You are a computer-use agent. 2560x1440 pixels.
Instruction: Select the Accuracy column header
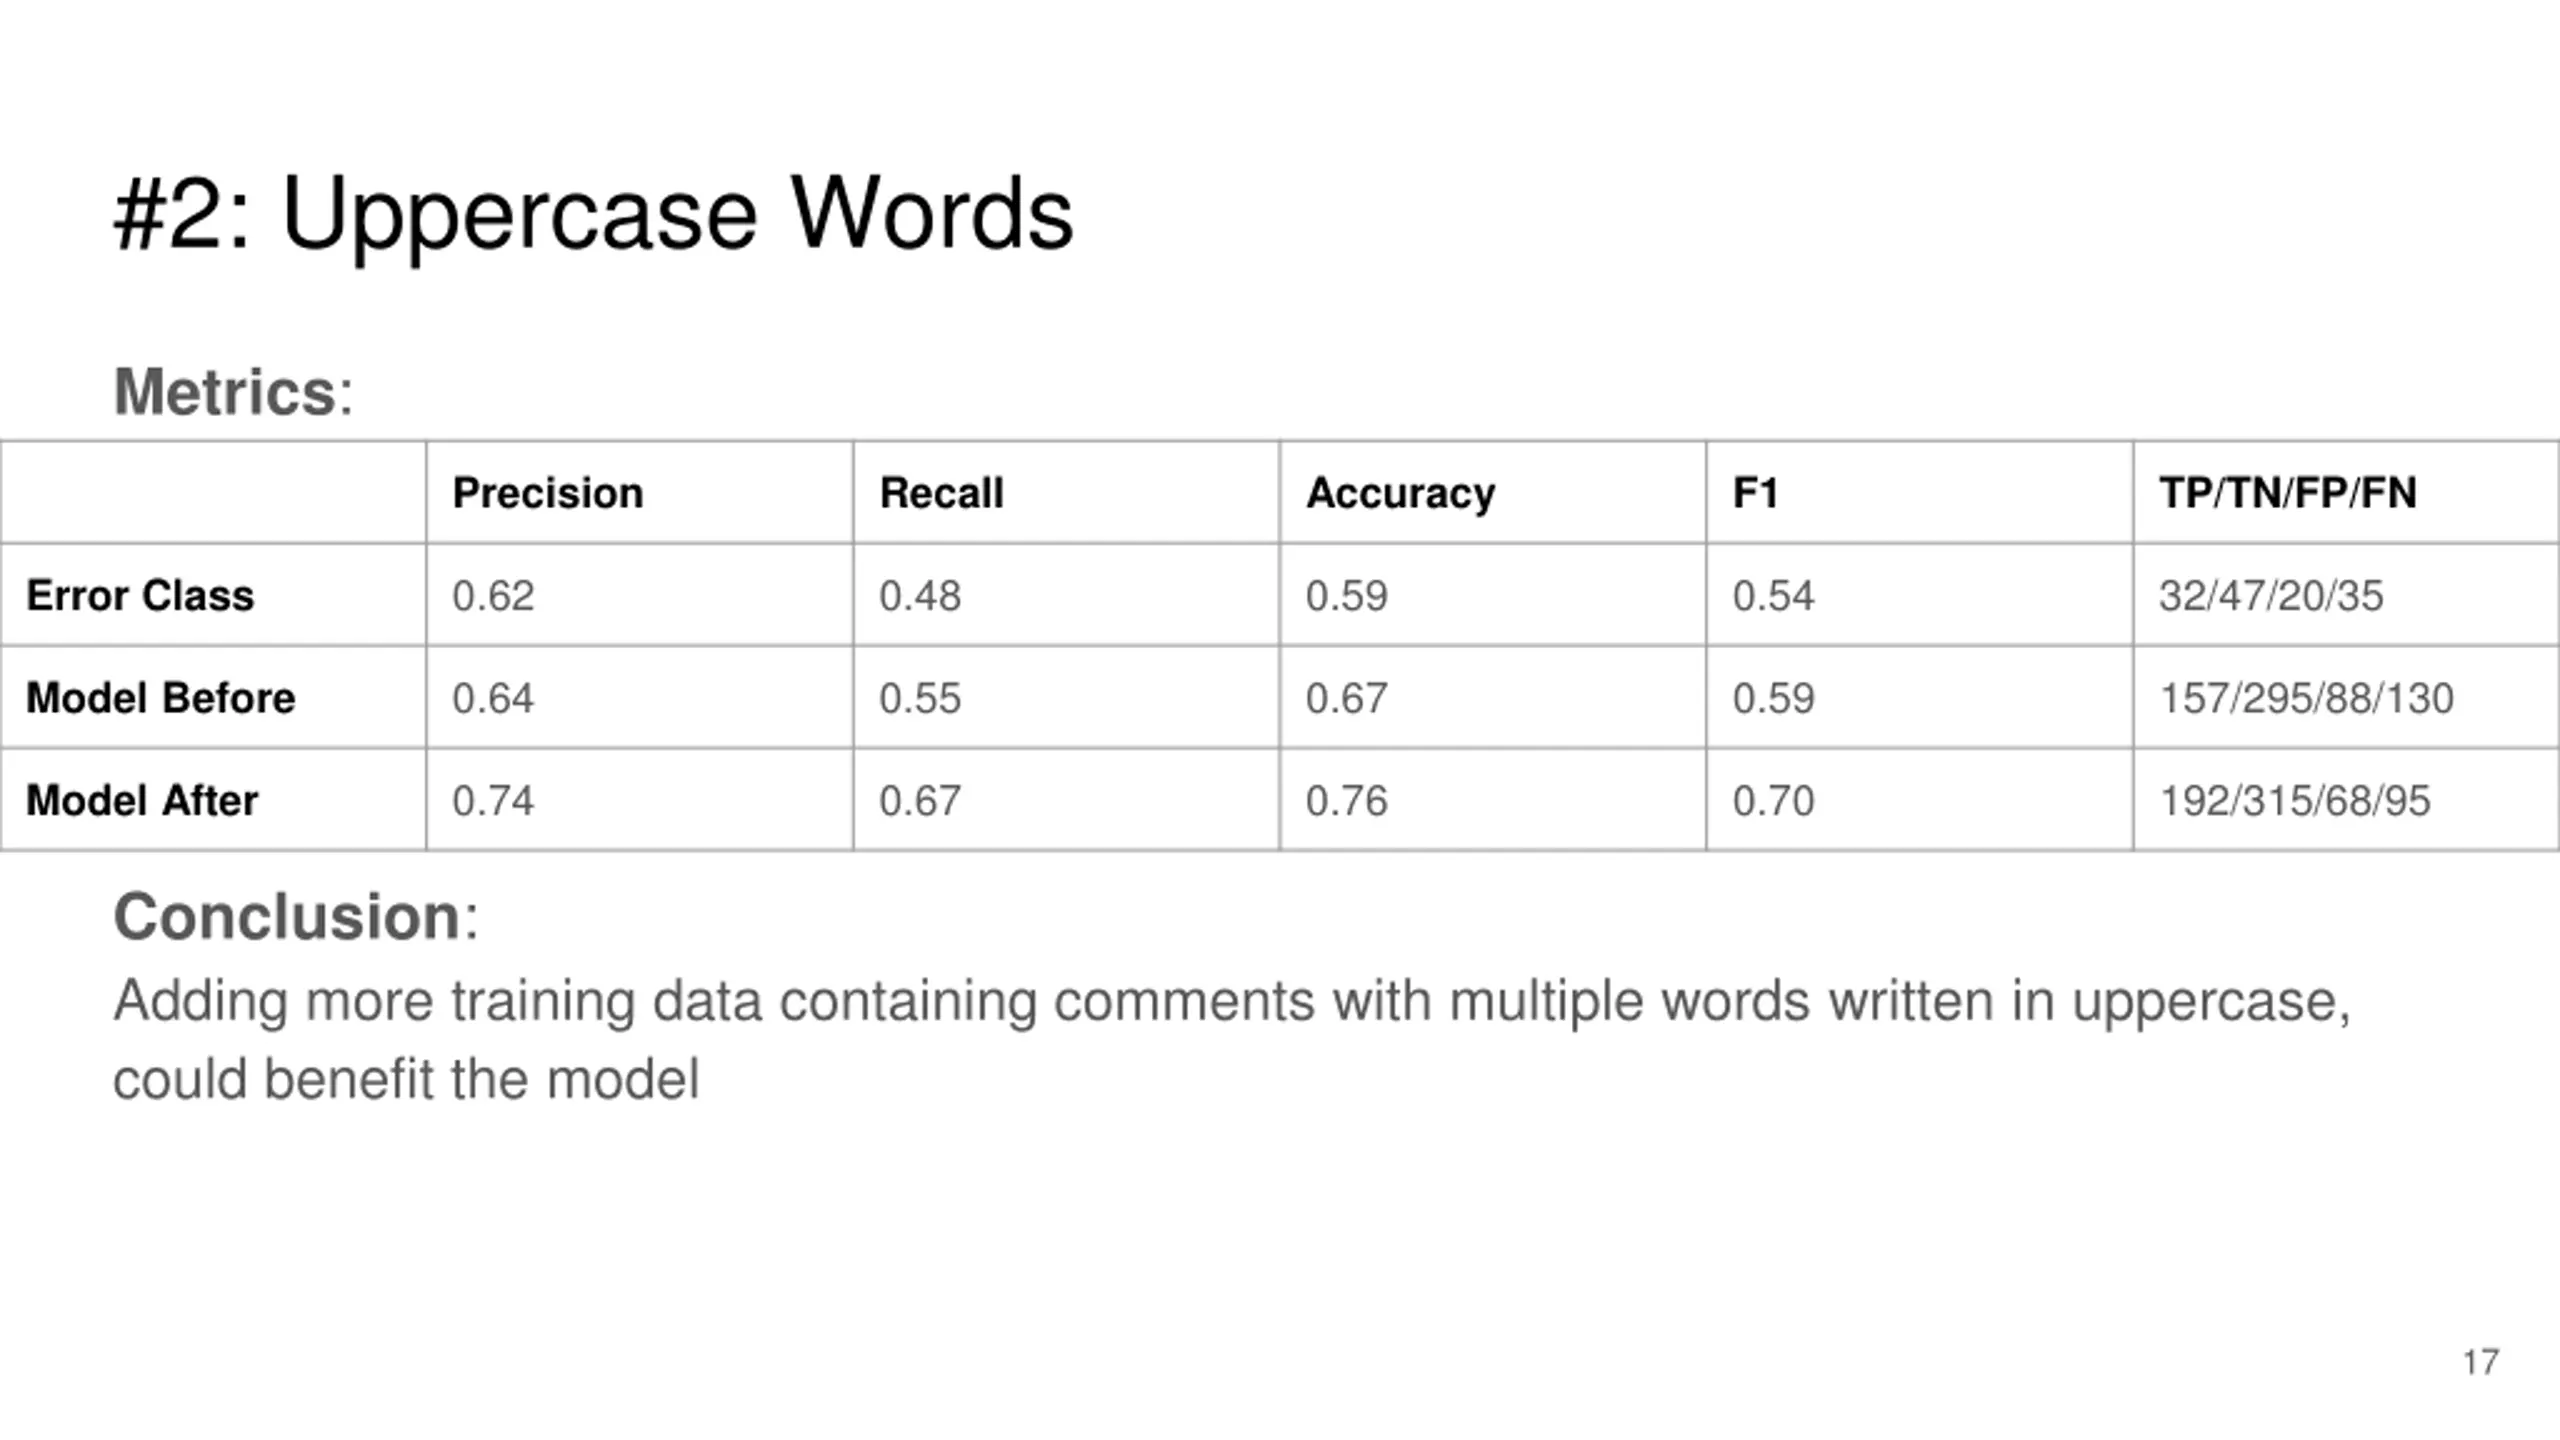click(x=1401, y=493)
